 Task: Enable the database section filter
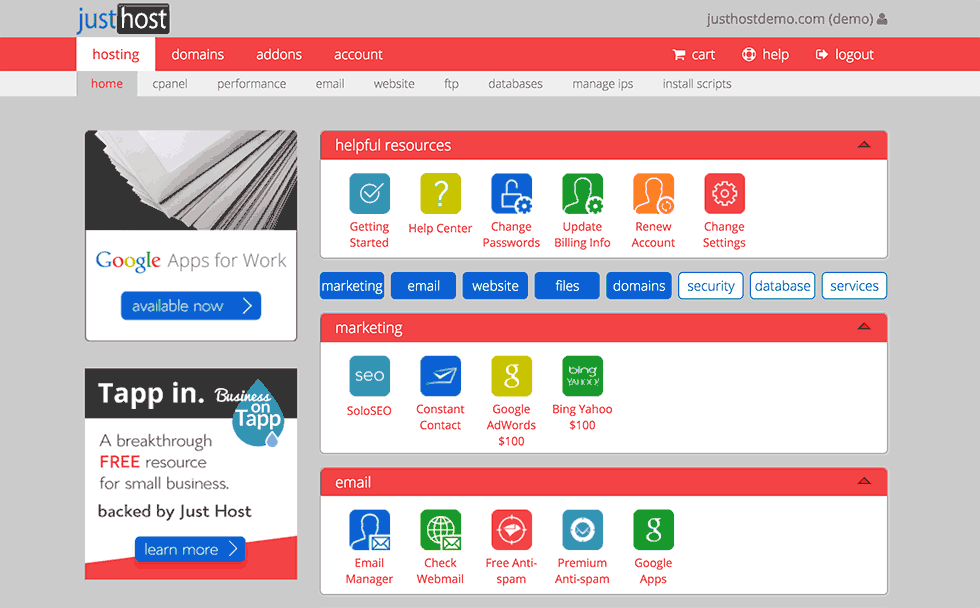[782, 286]
